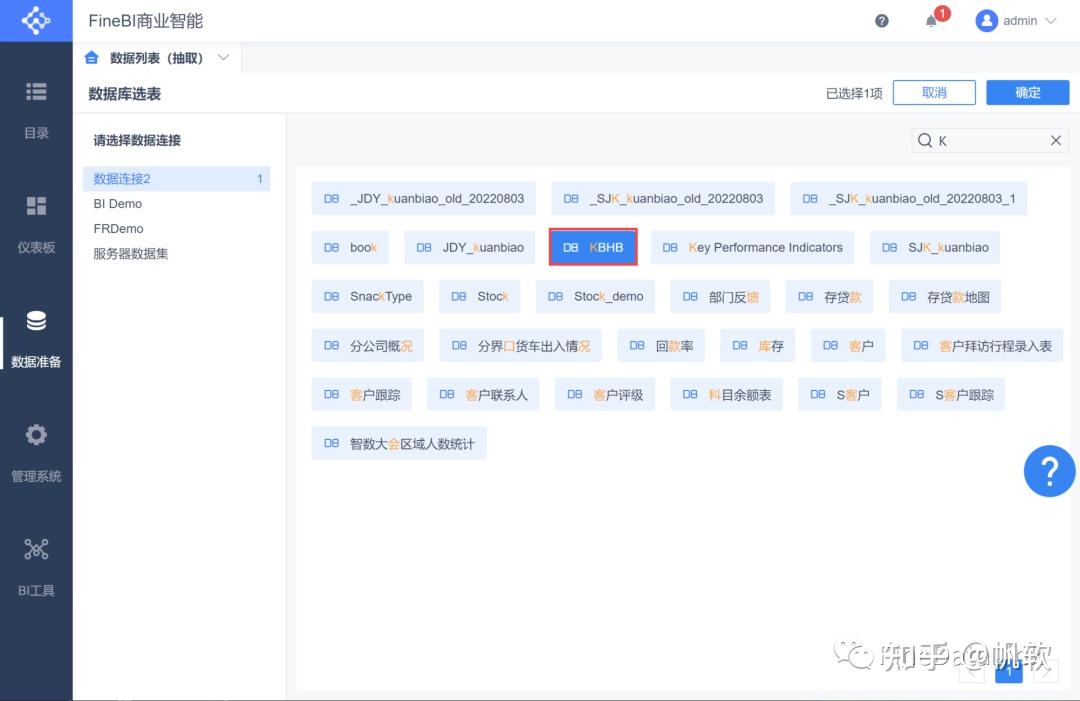Deselect the highlighted KBHB table
This screenshot has width=1080, height=701.
[x=592, y=246]
